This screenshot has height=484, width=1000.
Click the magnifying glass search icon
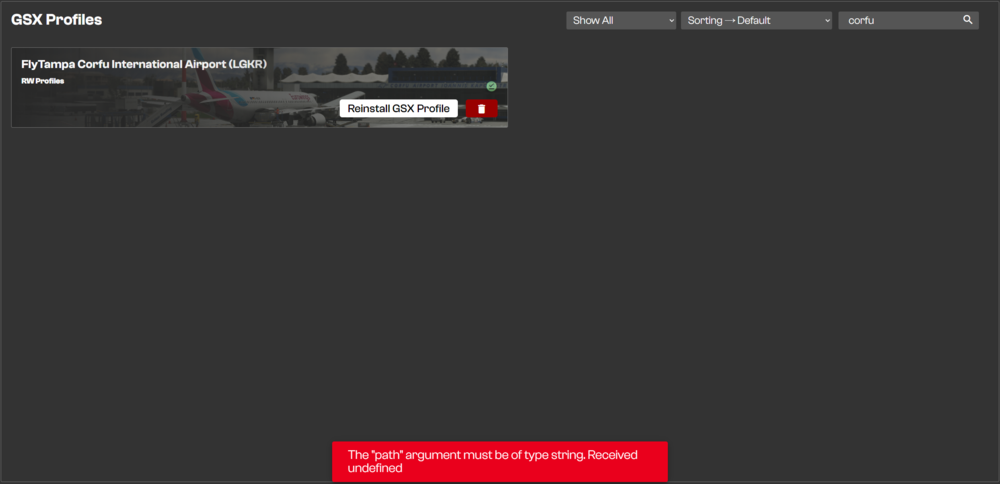point(967,20)
